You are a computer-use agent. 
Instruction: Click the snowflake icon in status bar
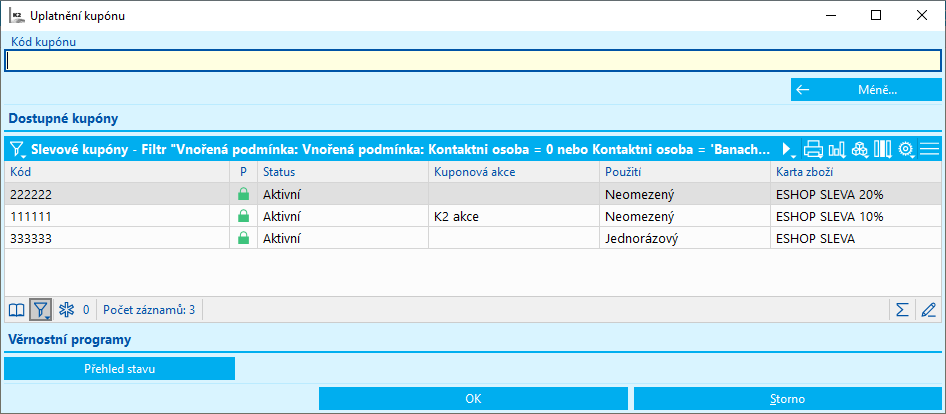tap(67, 310)
